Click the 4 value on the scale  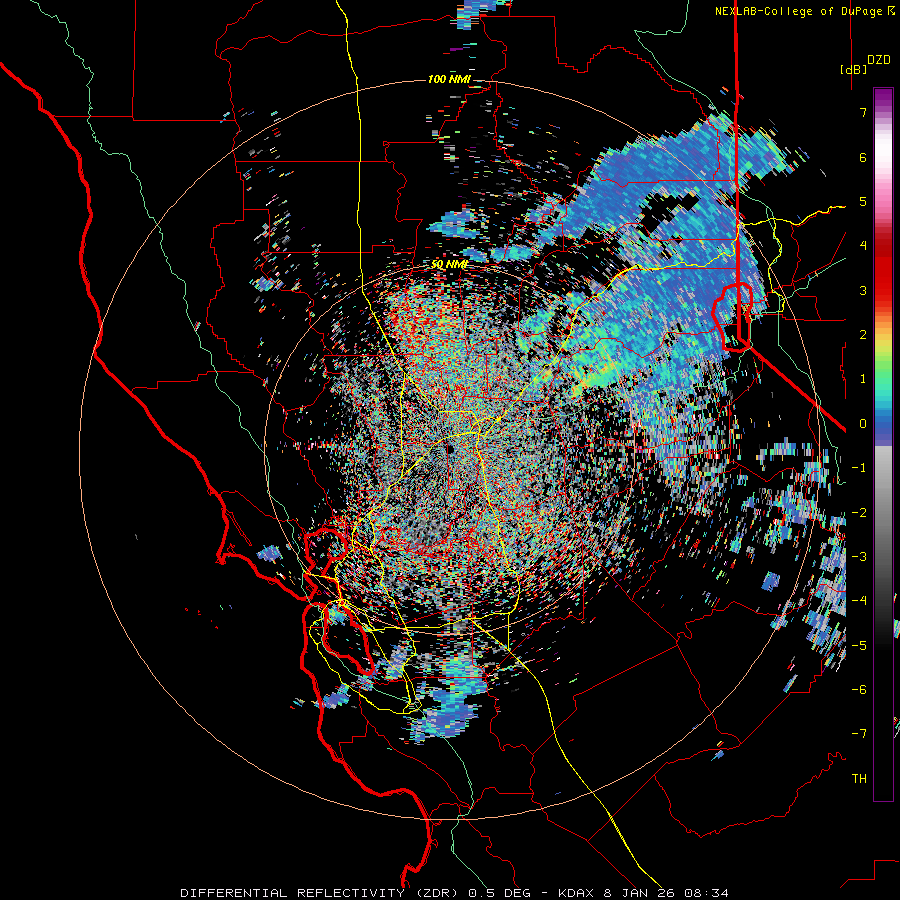coord(863,246)
